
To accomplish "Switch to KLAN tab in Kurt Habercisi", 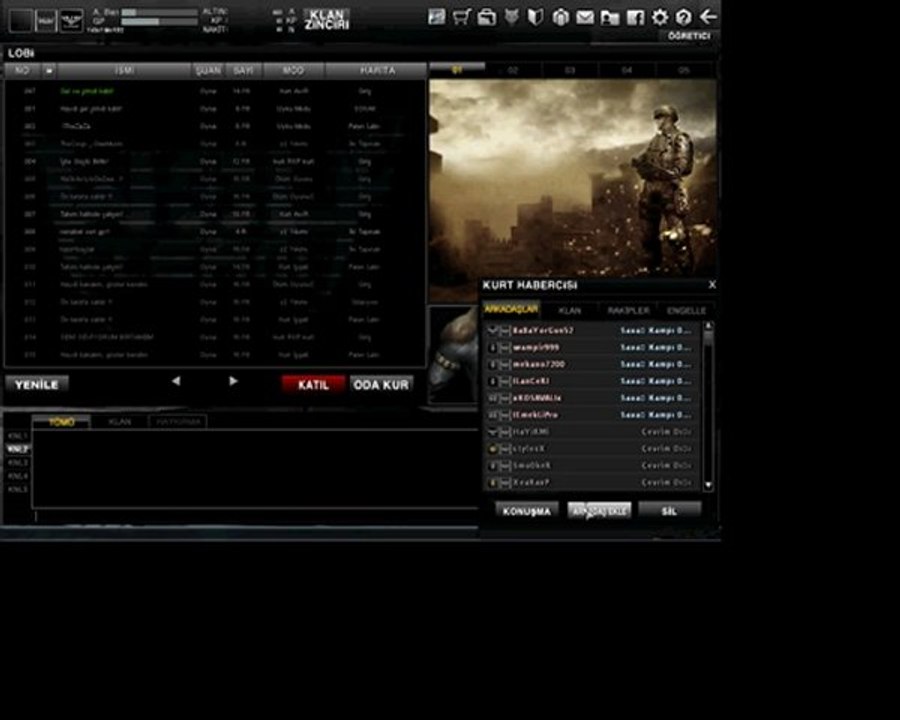I will (x=569, y=311).
